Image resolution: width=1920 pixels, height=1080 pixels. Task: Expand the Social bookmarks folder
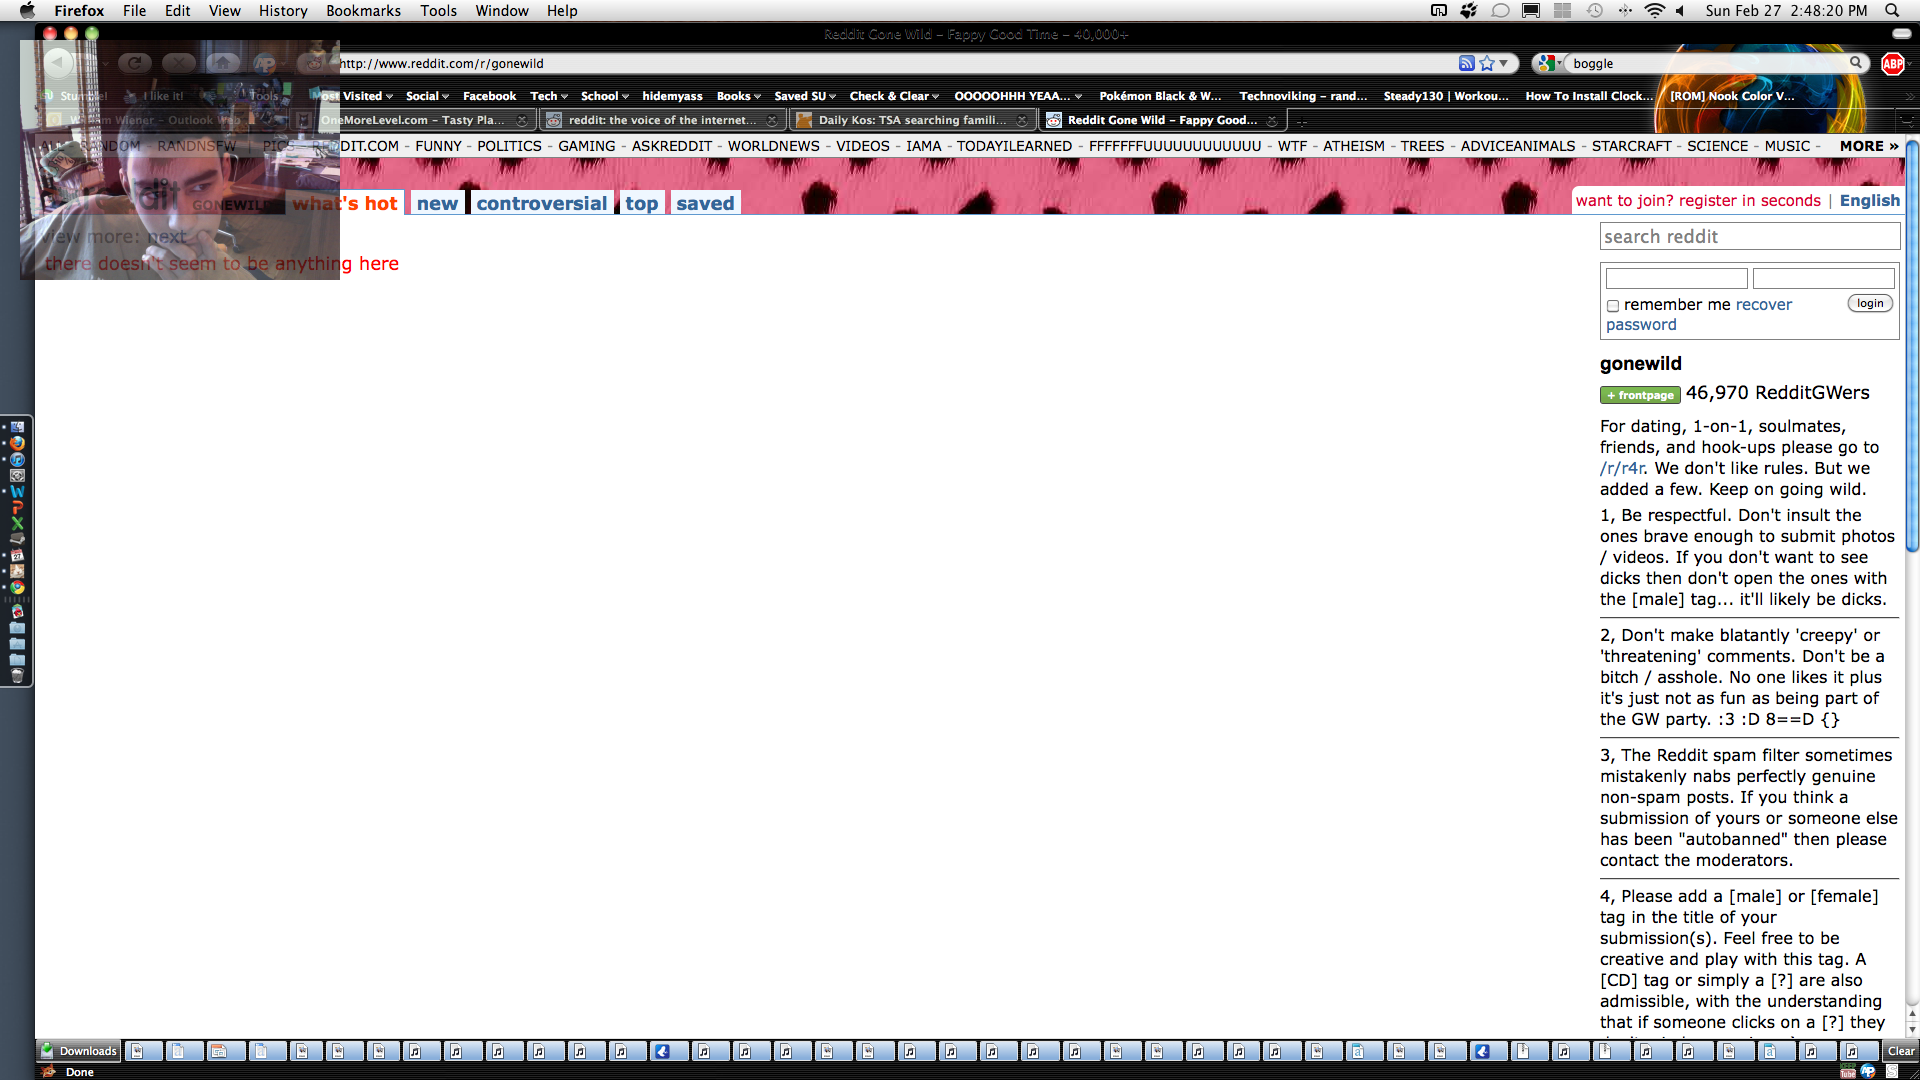pyautogui.click(x=427, y=96)
